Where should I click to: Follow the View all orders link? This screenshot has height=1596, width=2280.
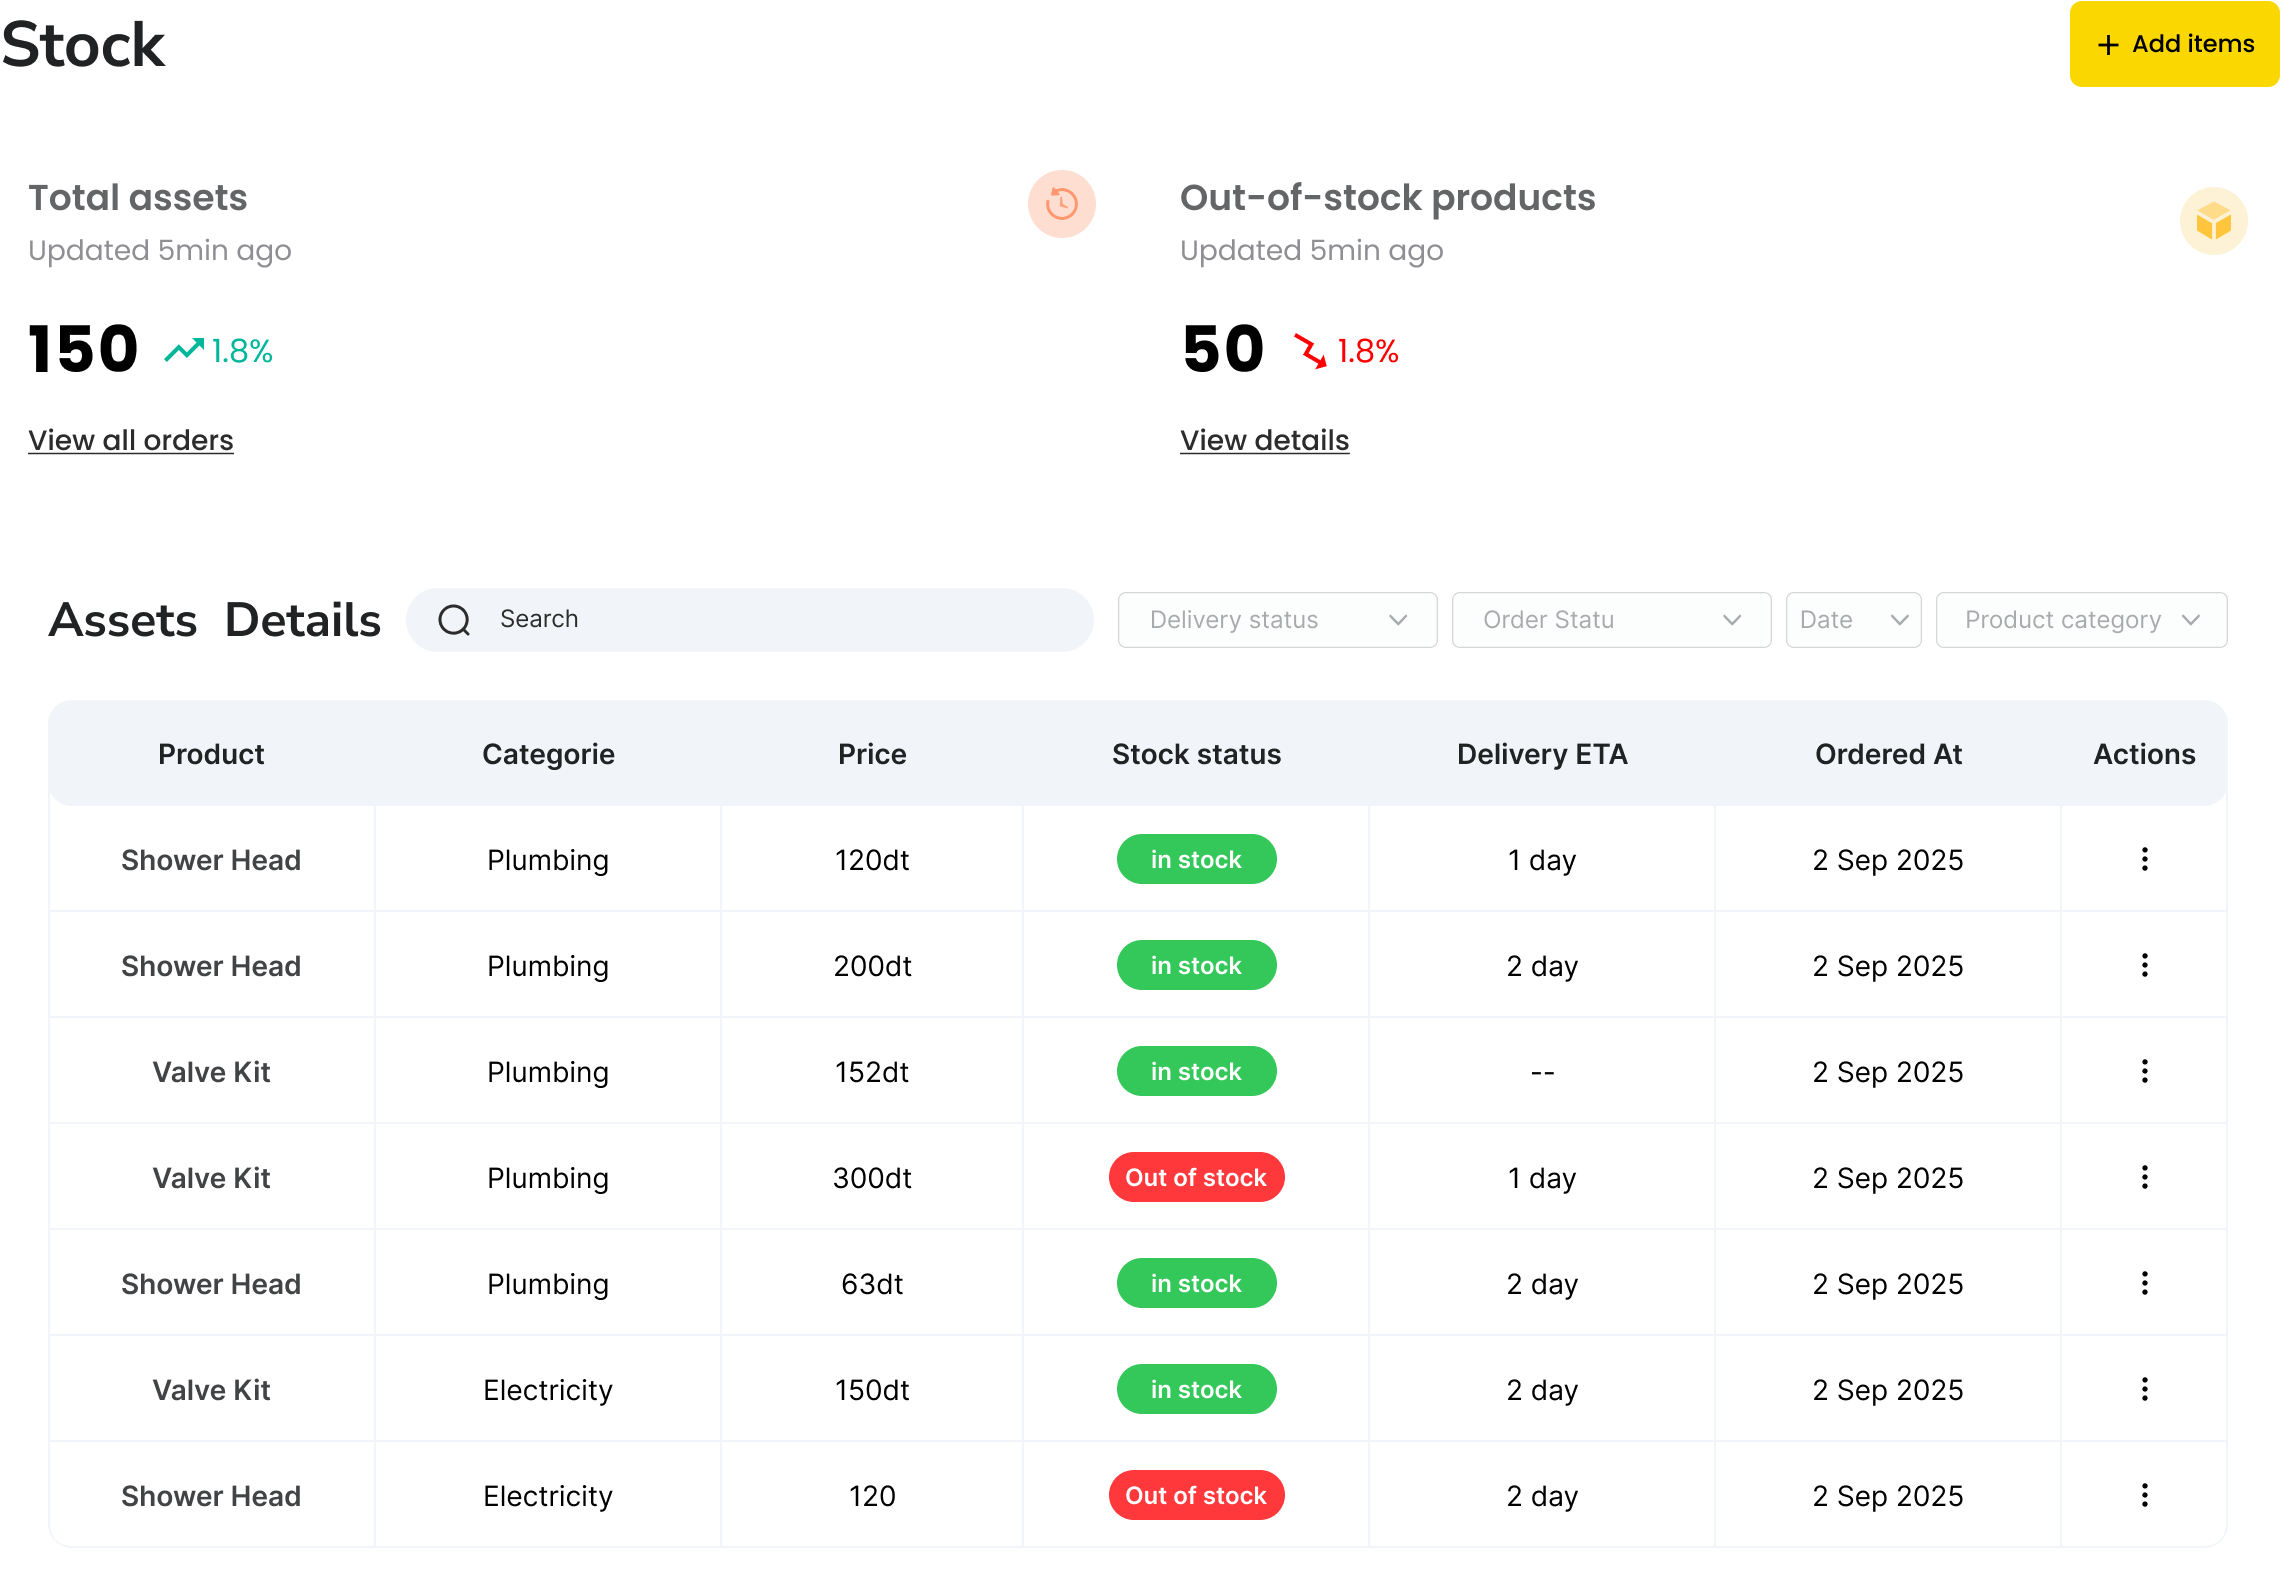[131, 440]
